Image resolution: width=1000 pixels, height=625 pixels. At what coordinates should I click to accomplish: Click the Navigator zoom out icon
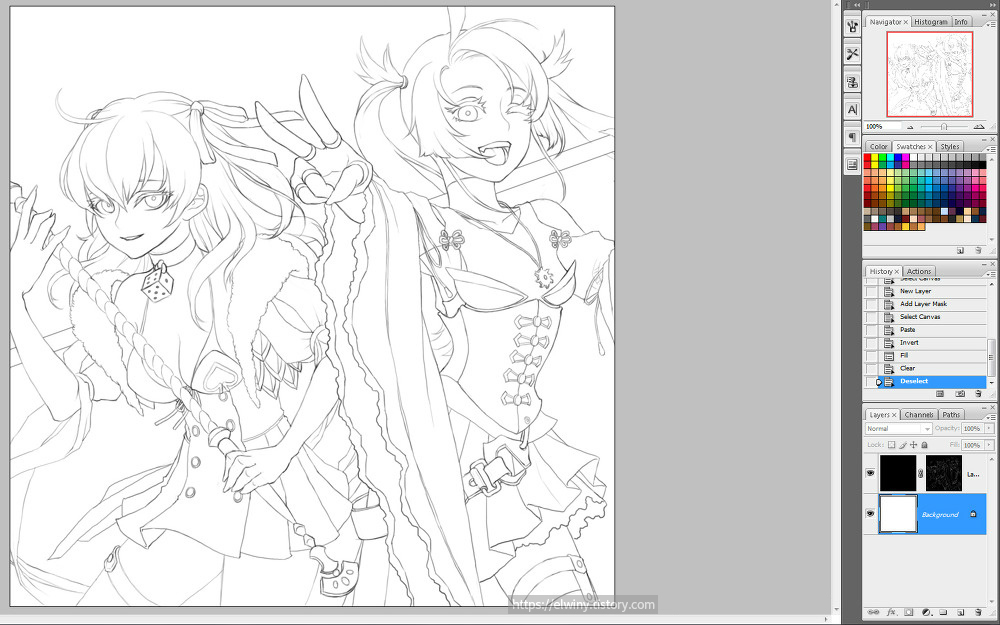(910, 127)
